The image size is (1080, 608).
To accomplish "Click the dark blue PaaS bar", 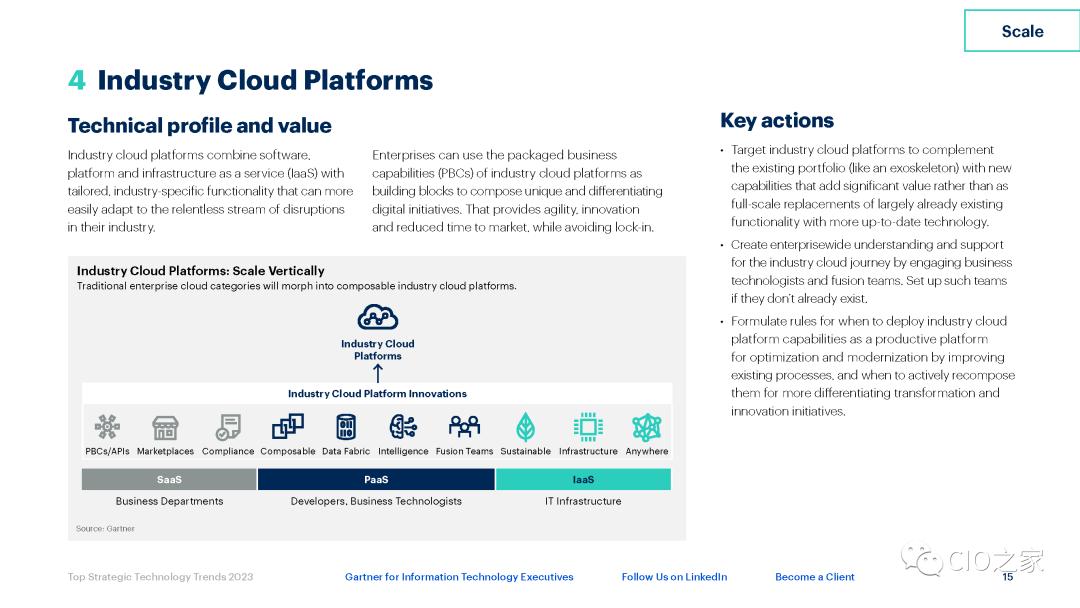I will [x=376, y=480].
